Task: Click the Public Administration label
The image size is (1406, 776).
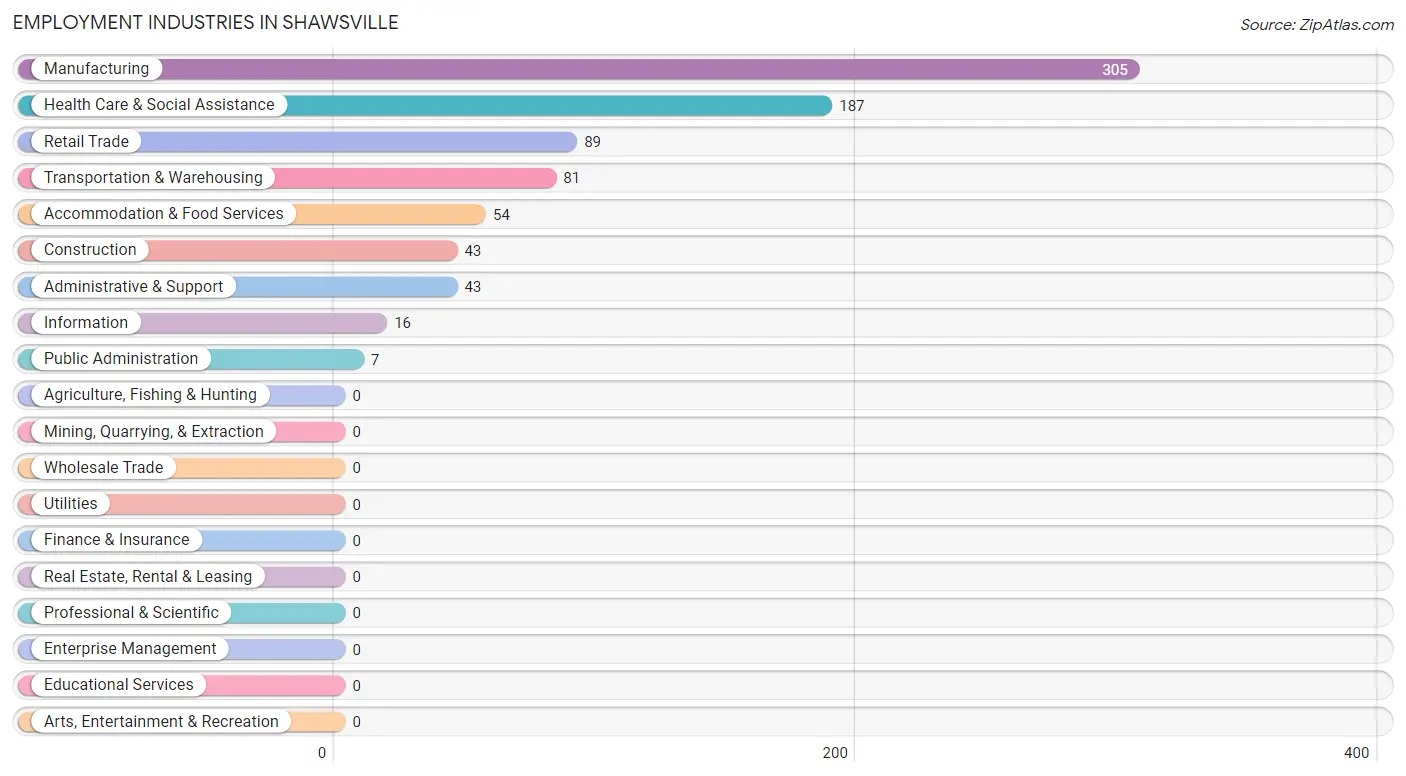Action: click(x=121, y=359)
